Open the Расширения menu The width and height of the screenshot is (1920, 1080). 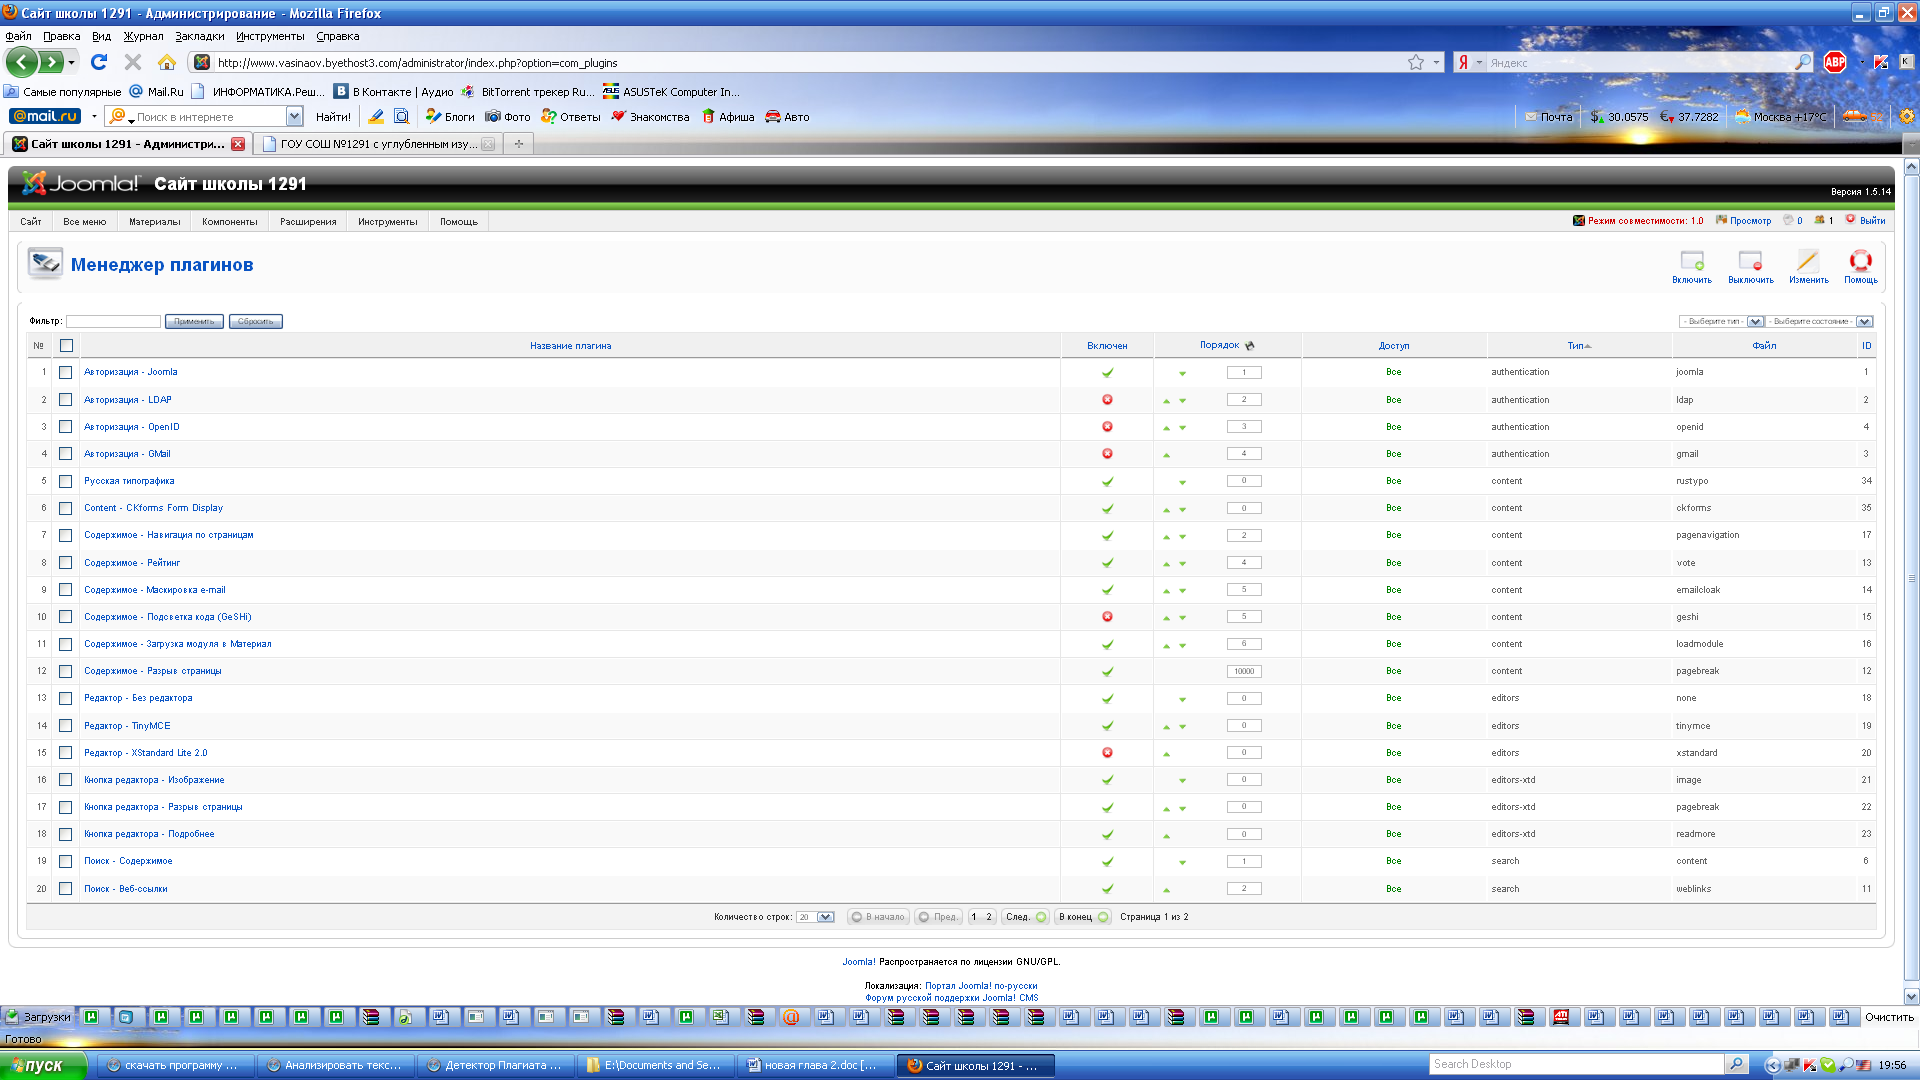pos(308,222)
